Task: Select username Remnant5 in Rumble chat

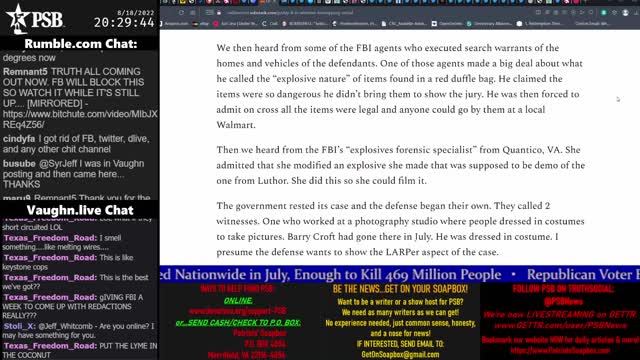Action: click(25, 71)
